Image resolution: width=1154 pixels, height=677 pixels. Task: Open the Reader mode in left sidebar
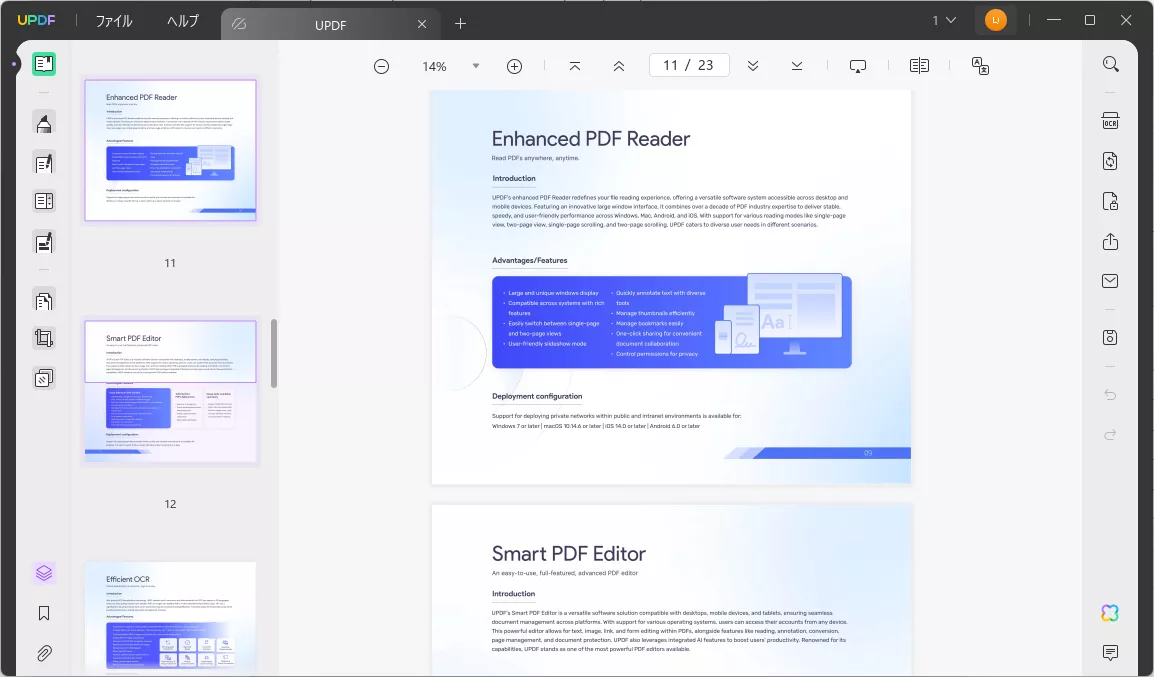click(x=44, y=64)
